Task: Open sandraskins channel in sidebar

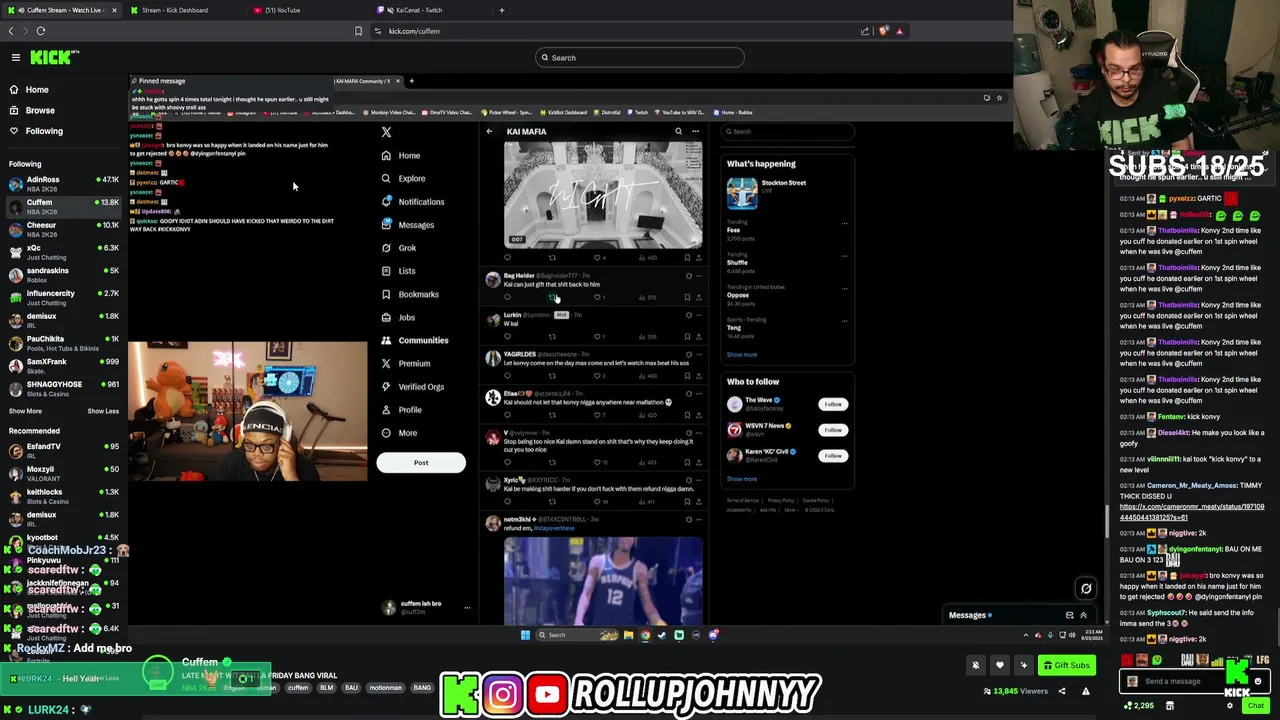Action: pos(64,275)
